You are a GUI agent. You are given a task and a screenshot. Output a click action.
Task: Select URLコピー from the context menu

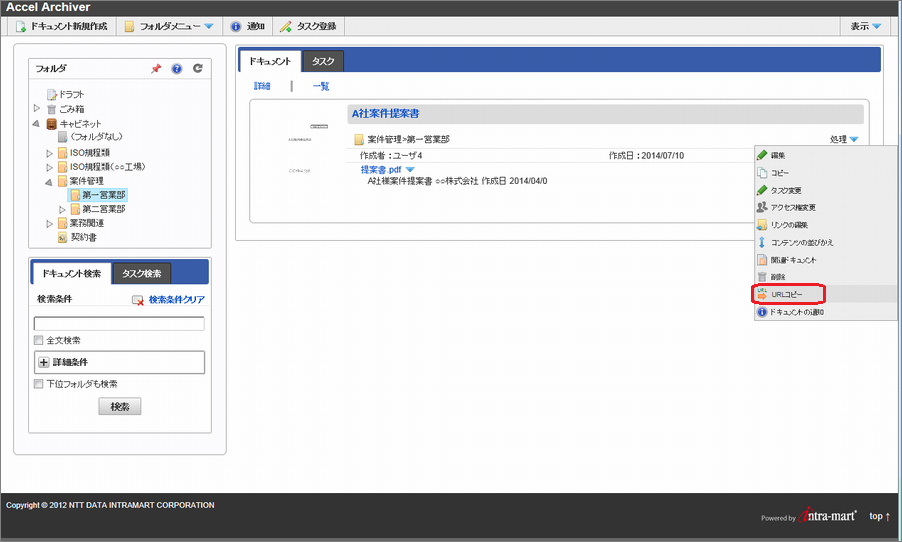[x=787, y=294]
